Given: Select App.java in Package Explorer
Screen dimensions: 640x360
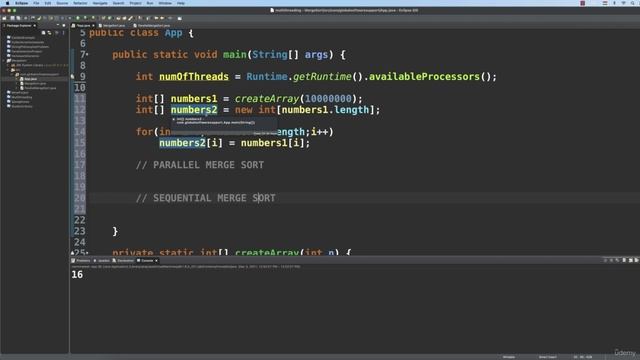Looking at the screenshot, I should point(30,79).
